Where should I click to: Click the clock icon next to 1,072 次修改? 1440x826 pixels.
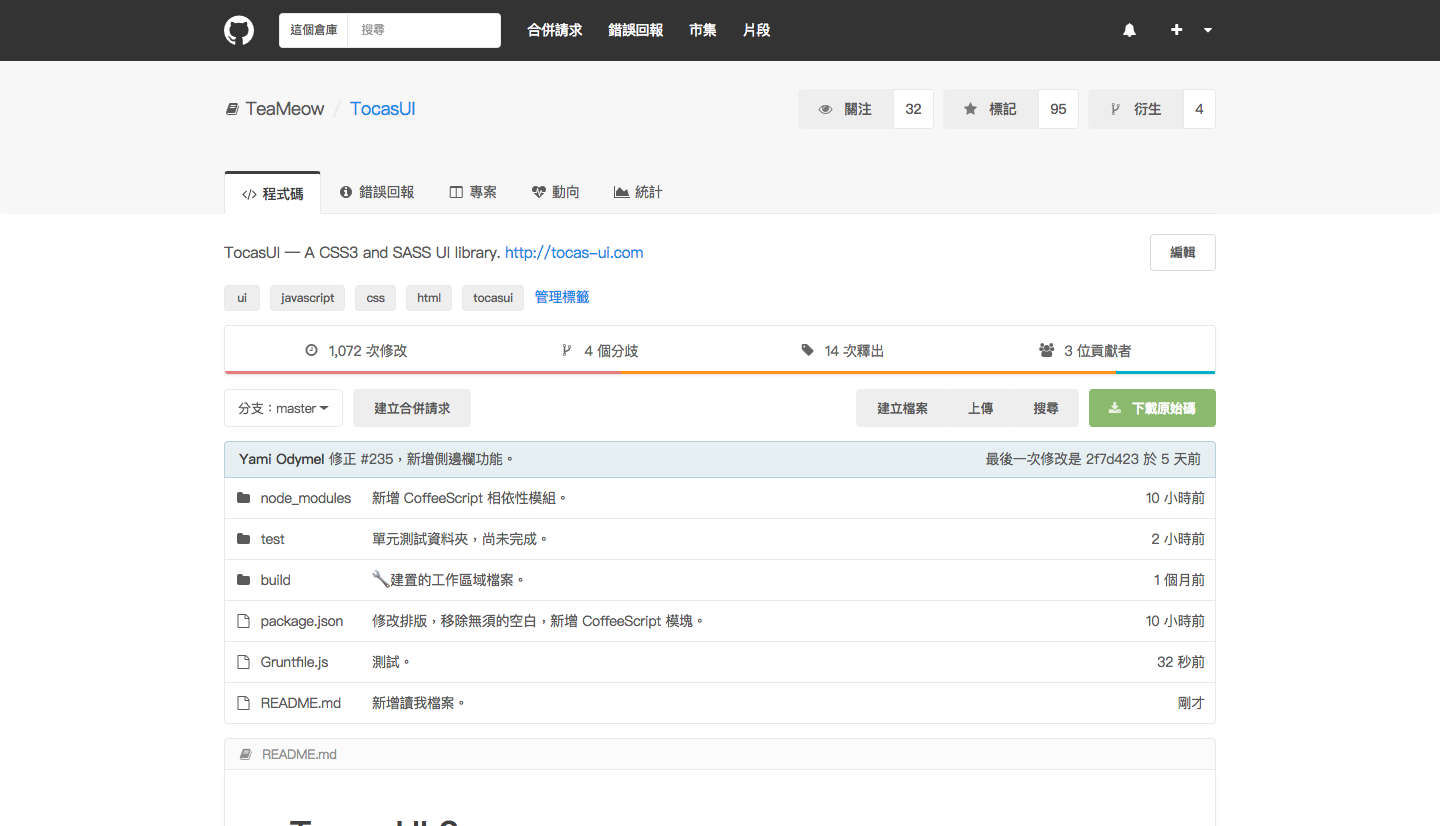click(311, 351)
